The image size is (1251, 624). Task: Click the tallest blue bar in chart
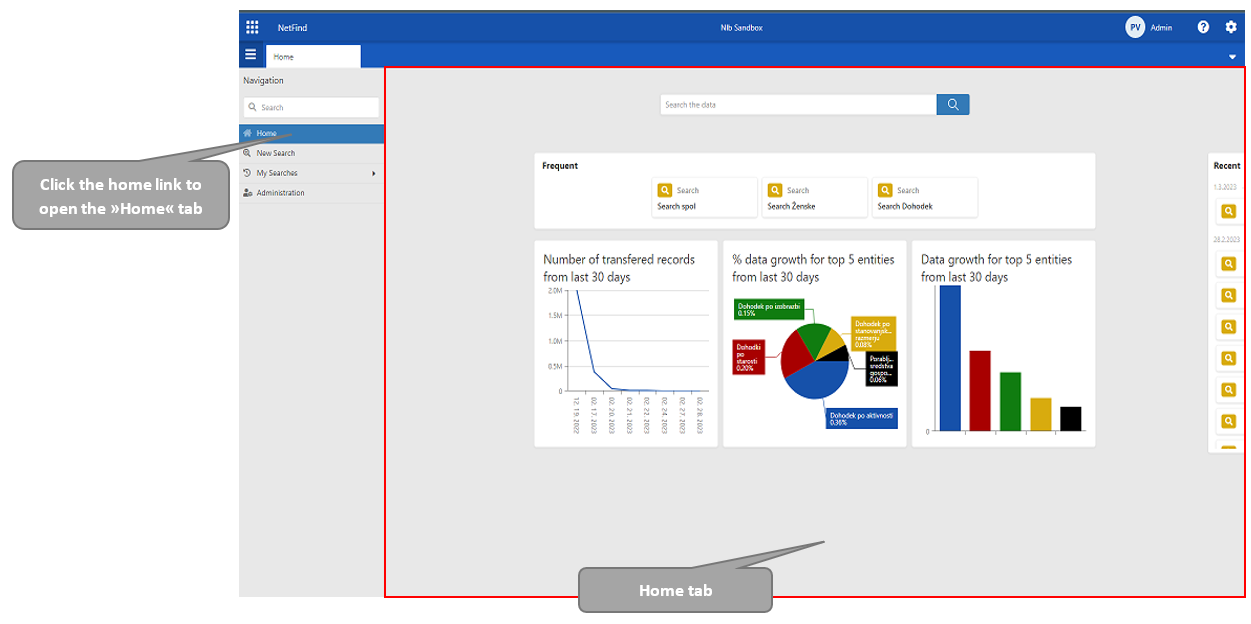pyautogui.click(x=949, y=358)
